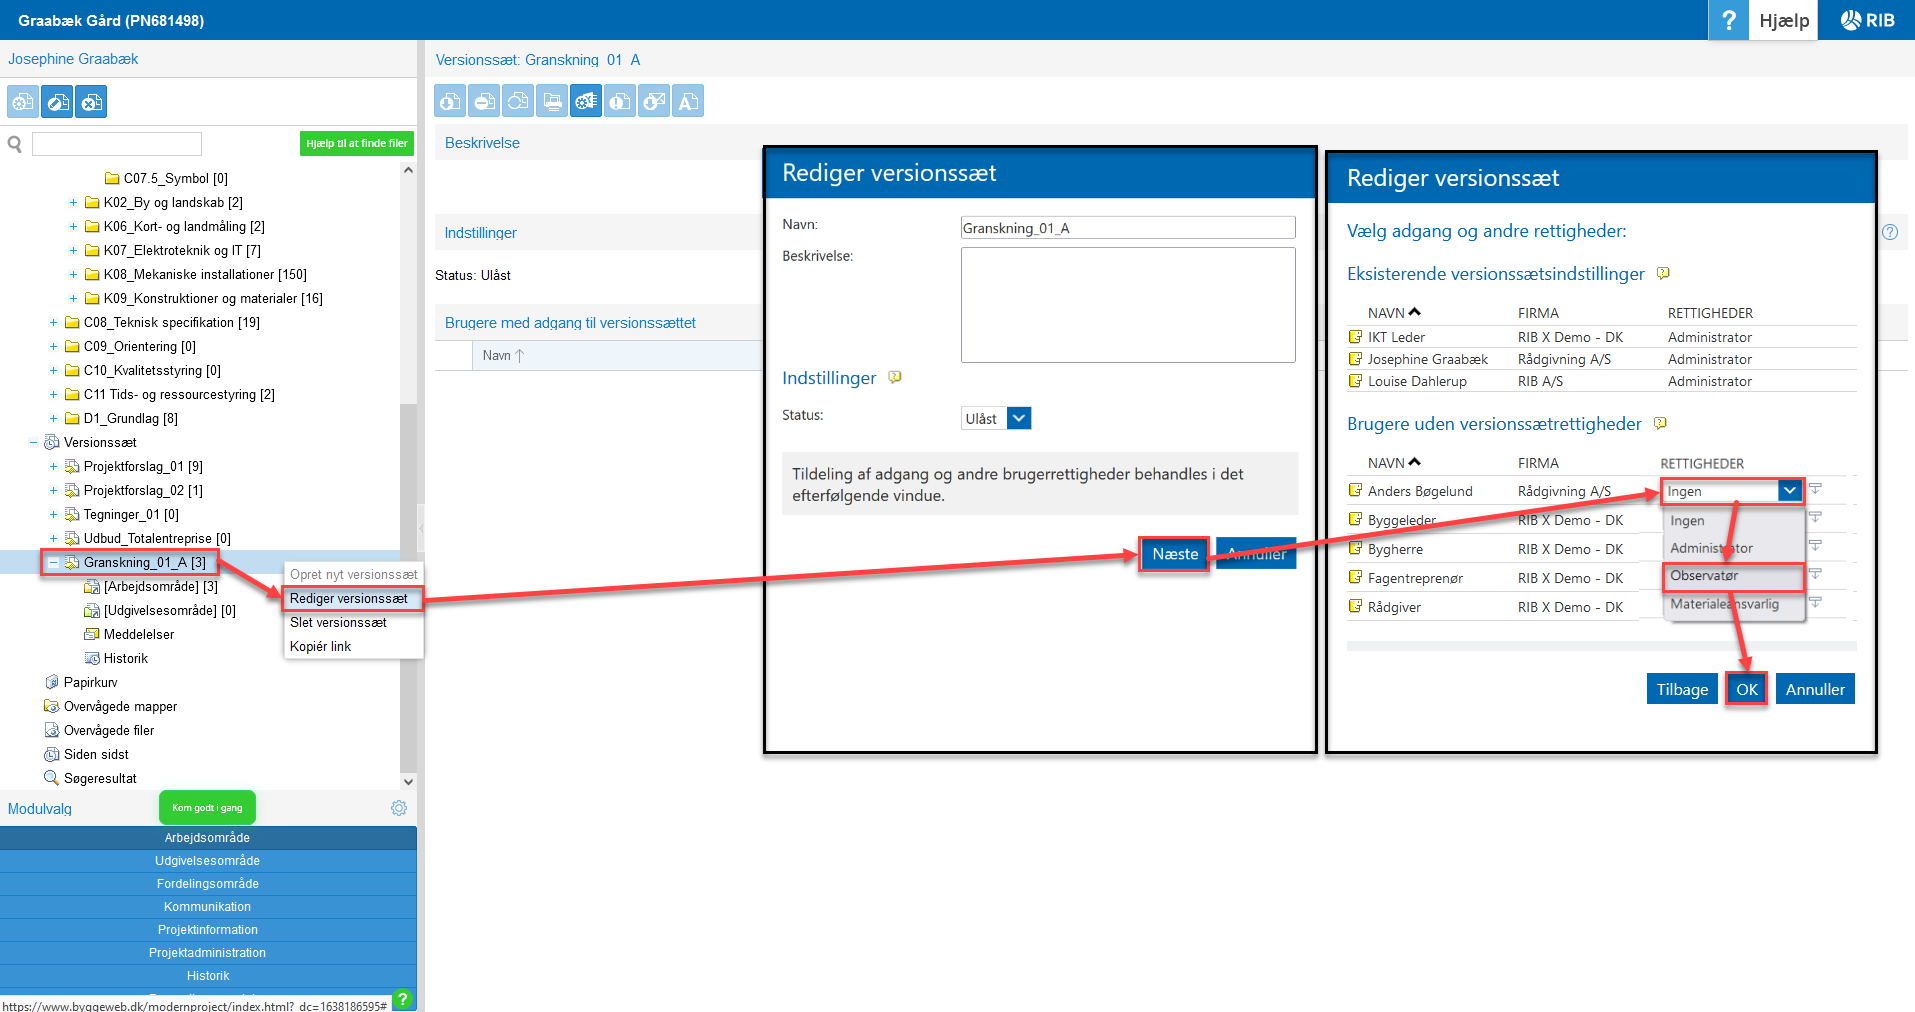Click into the Navn text field
The height and width of the screenshot is (1012, 1915).
click(1127, 228)
